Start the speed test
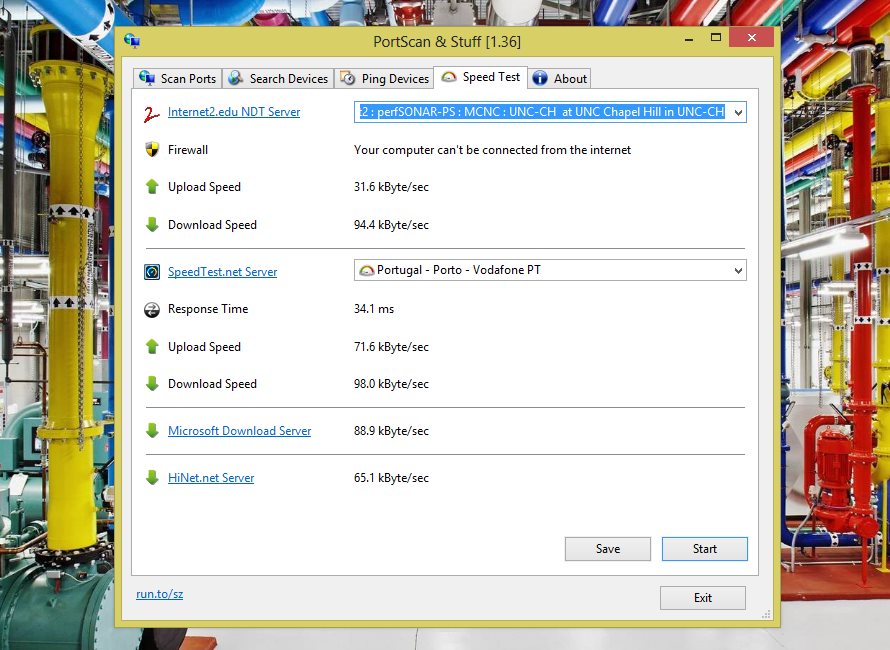 point(705,549)
